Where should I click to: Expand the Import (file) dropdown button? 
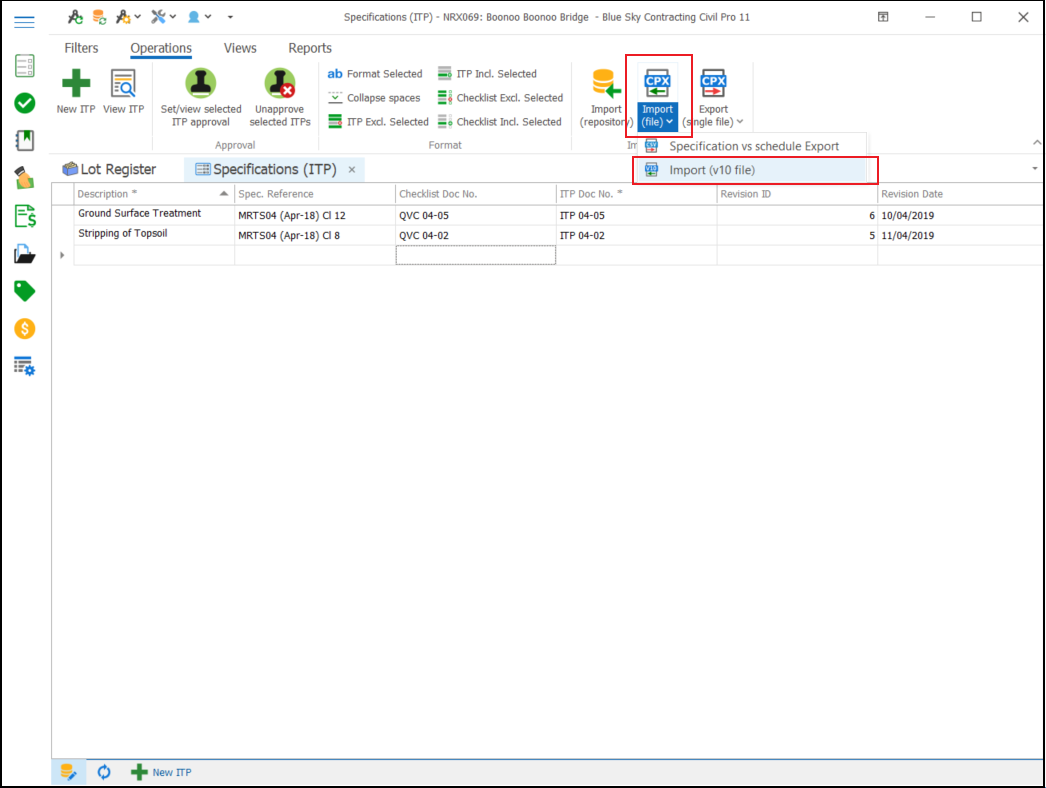pos(658,121)
